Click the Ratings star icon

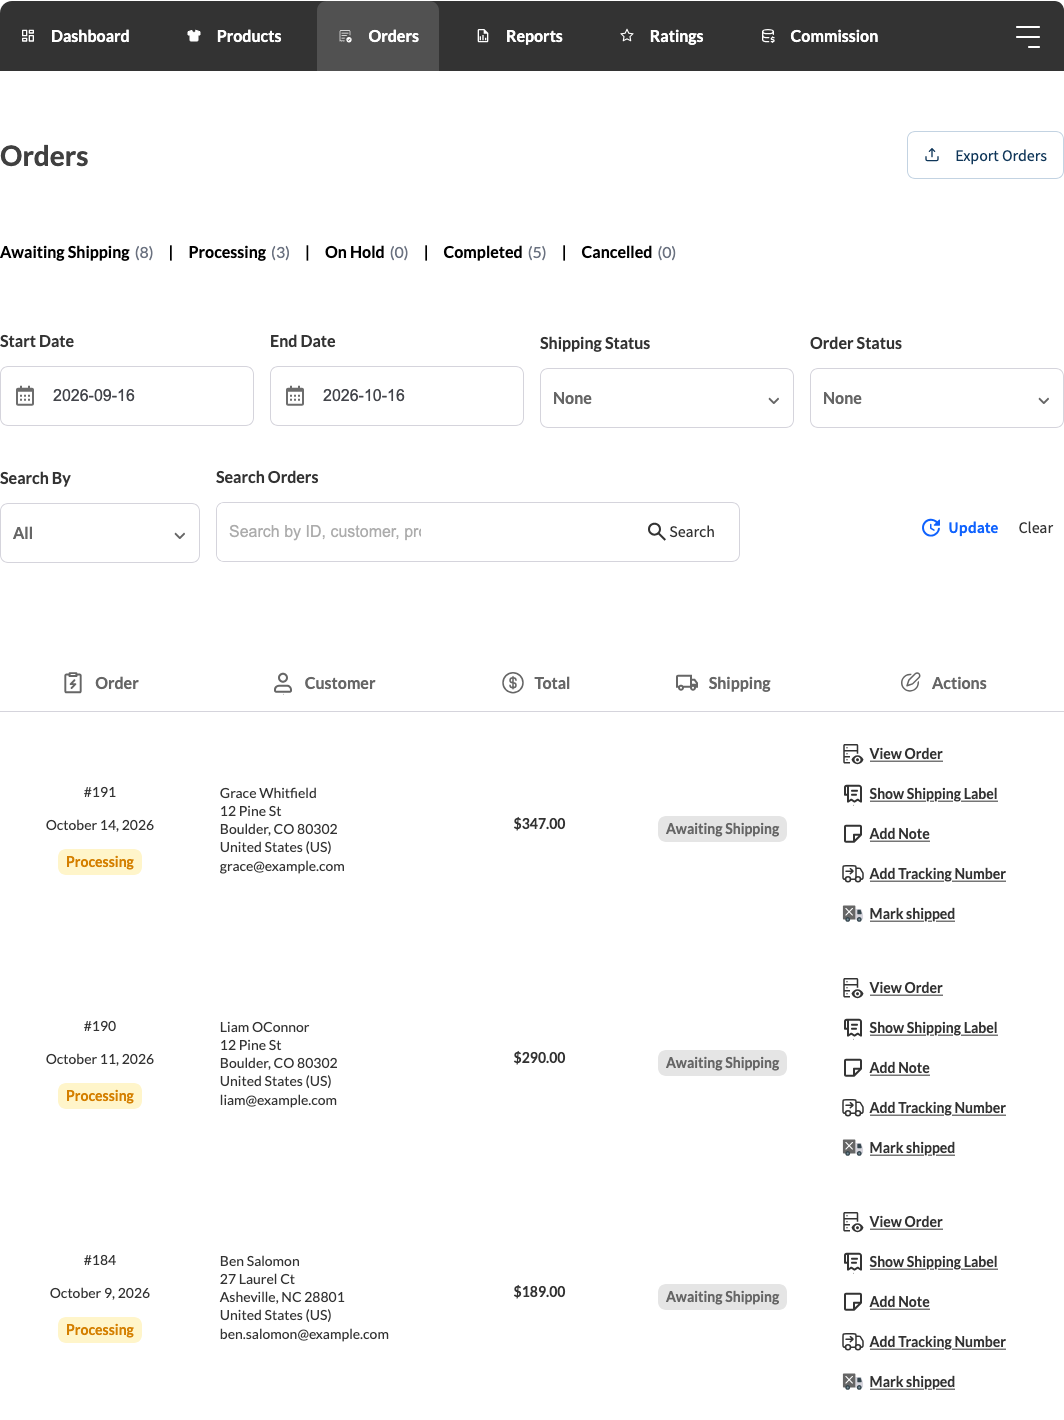click(x=627, y=36)
